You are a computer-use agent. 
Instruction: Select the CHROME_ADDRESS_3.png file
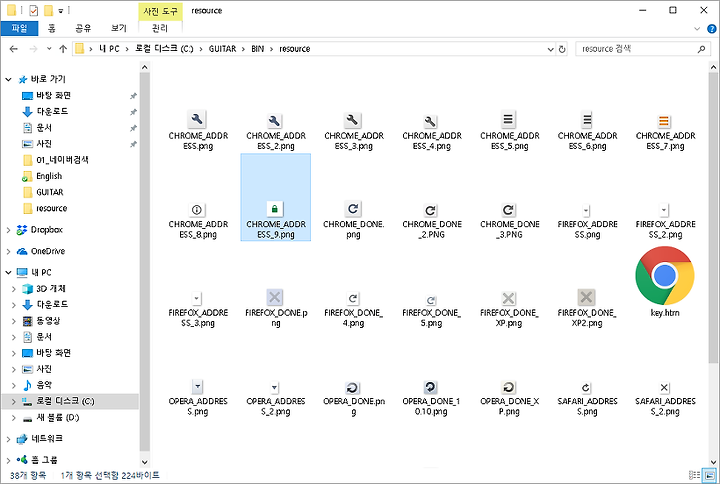point(354,131)
